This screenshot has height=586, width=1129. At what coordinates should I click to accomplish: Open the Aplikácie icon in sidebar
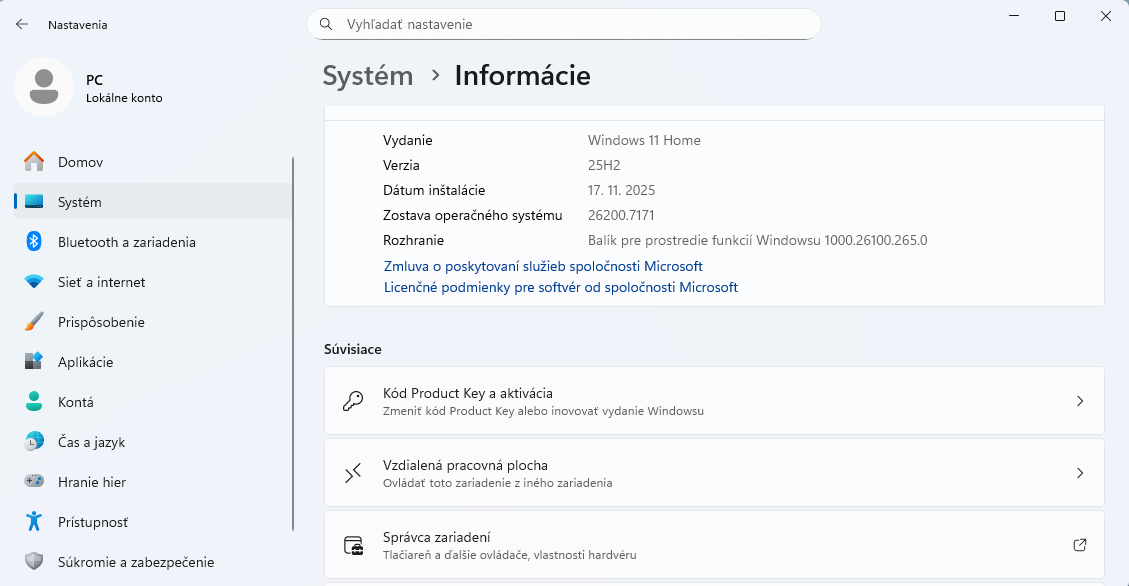[x=34, y=362]
